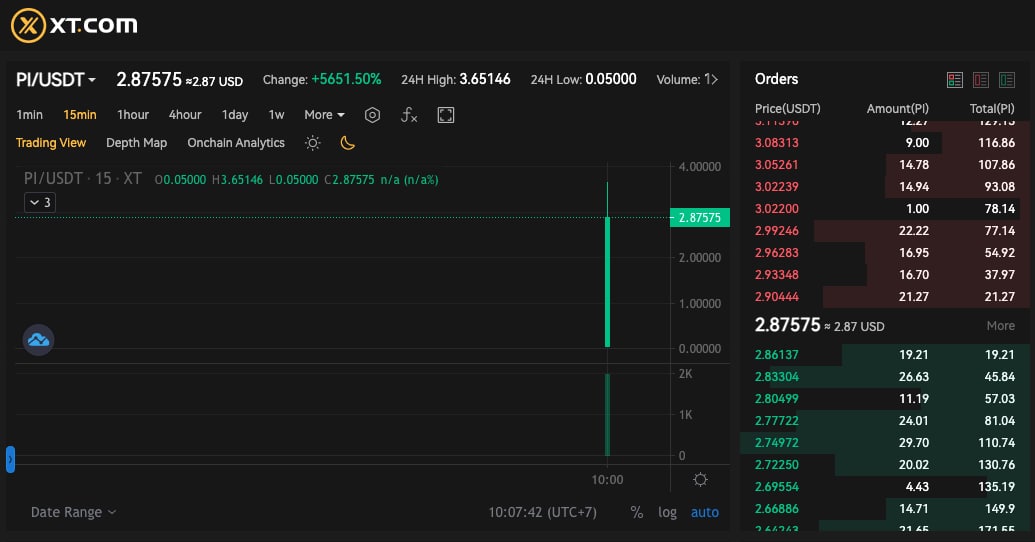Click the 24H Low value 0.05000
Image resolution: width=1035 pixels, height=542 pixels.
coord(611,79)
